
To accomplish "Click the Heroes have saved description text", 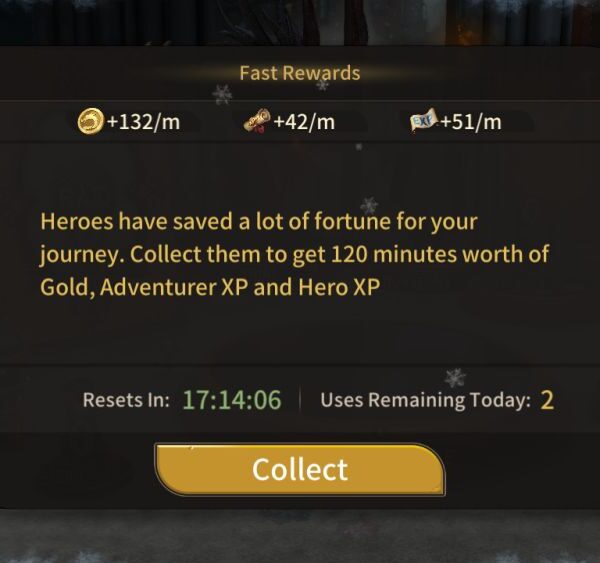I will [x=295, y=254].
